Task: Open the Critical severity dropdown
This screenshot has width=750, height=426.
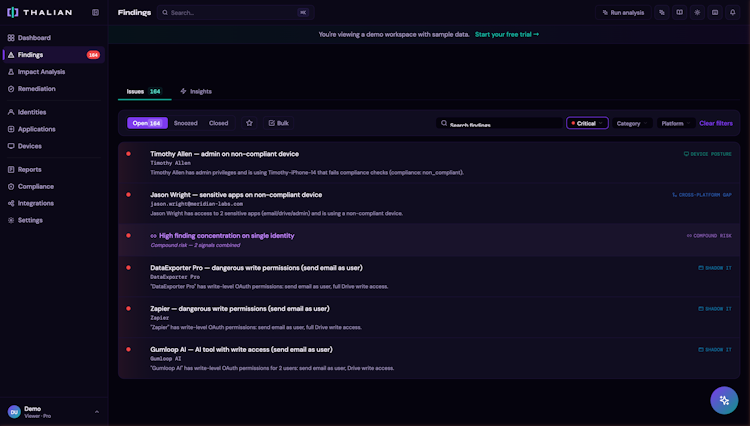Action: [x=587, y=123]
